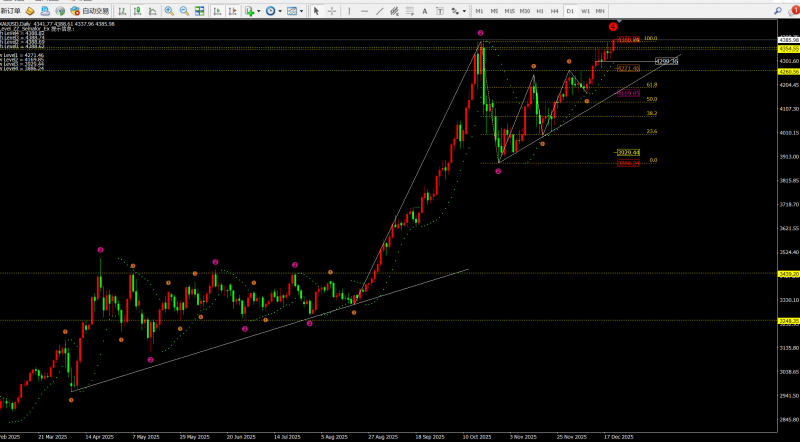
Task: Switch chart to candlestick mode
Action: click(137, 10)
